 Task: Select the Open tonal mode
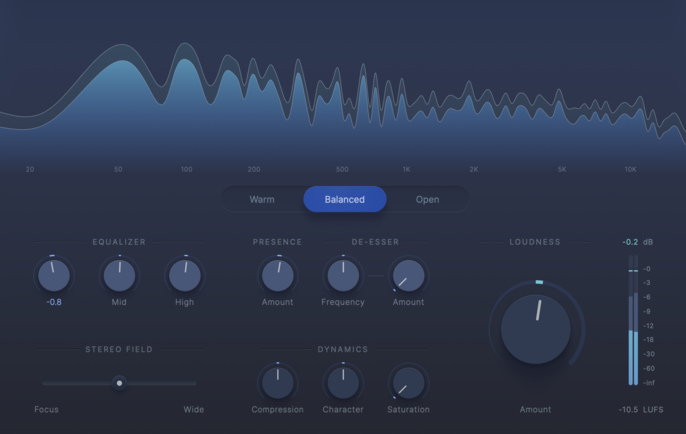click(427, 200)
